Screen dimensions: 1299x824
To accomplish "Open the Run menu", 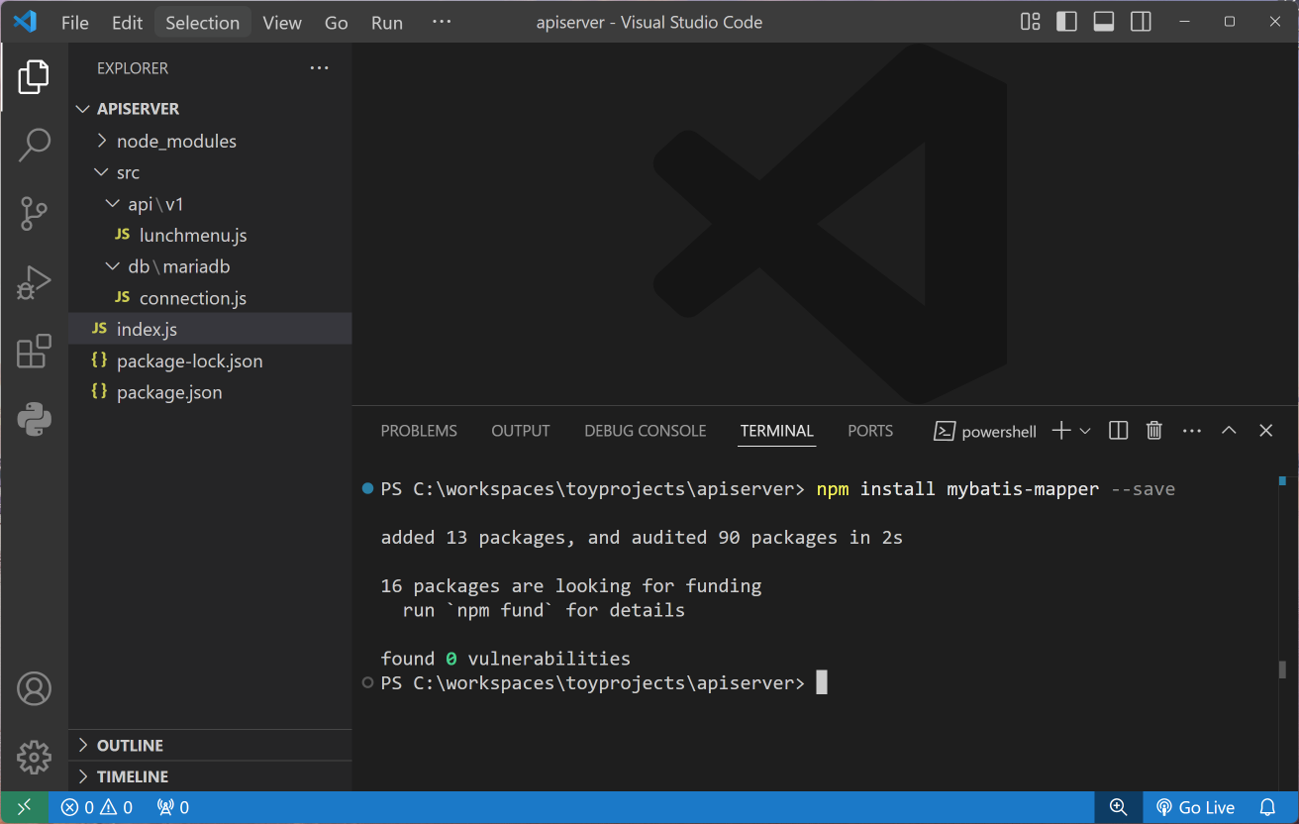I will point(387,22).
